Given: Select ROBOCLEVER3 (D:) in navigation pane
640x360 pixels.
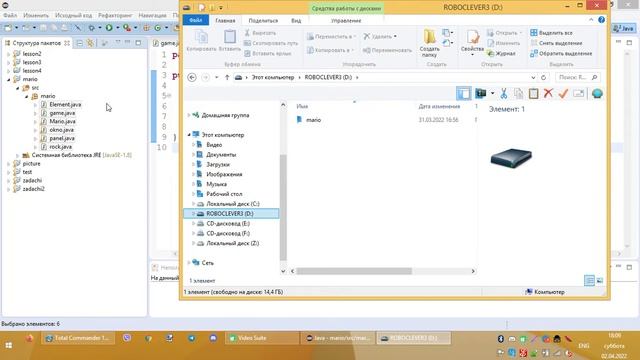Looking at the screenshot, I should (231, 213).
